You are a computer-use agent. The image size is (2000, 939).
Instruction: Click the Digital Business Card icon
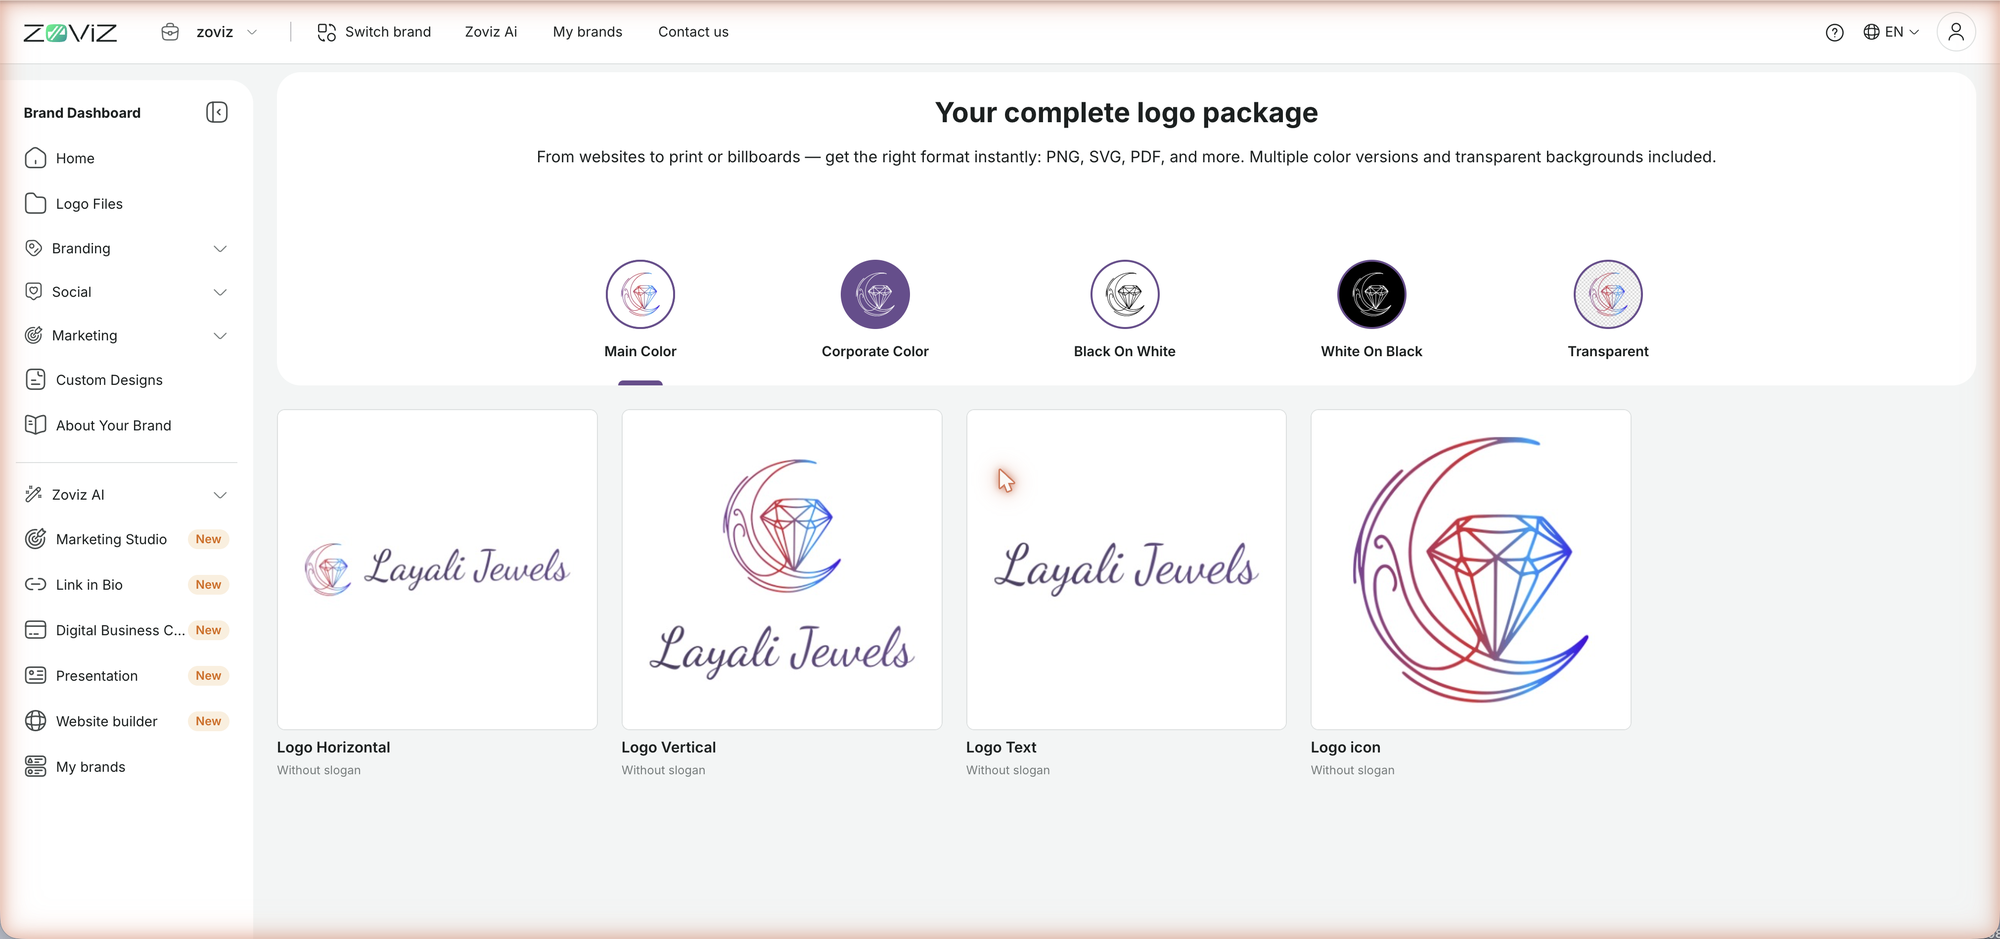(x=35, y=630)
